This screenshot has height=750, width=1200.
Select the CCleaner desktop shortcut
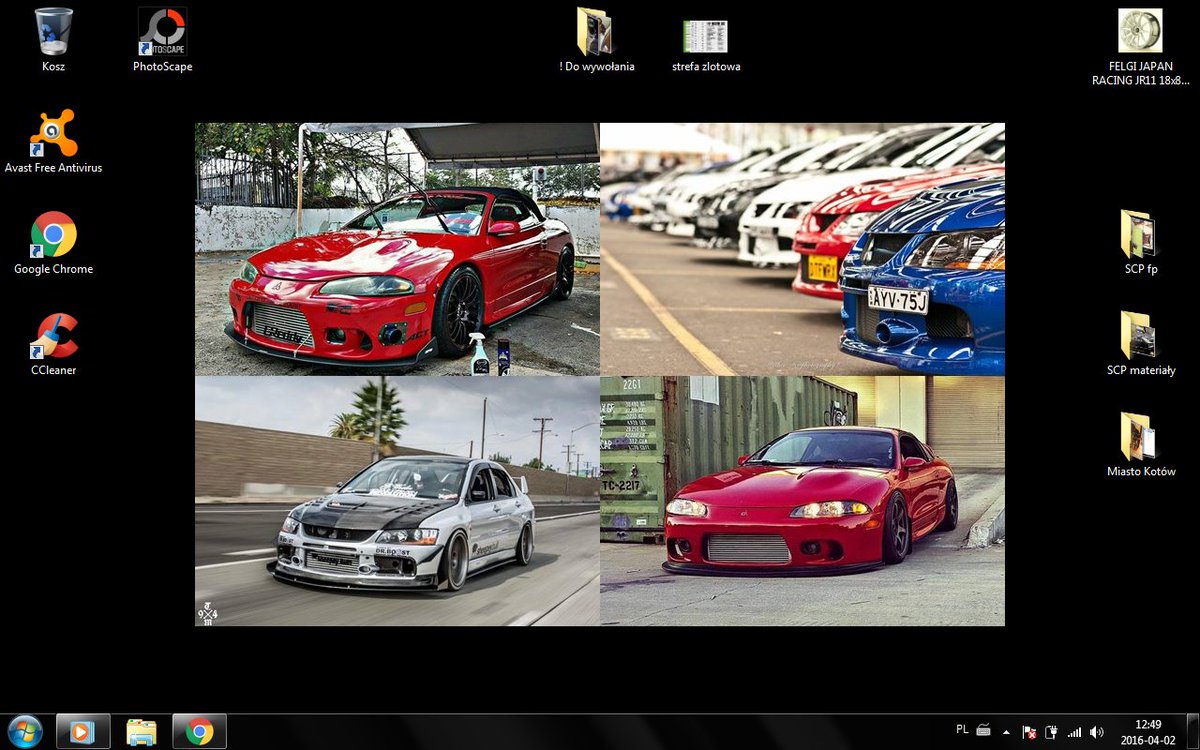tap(53, 344)
